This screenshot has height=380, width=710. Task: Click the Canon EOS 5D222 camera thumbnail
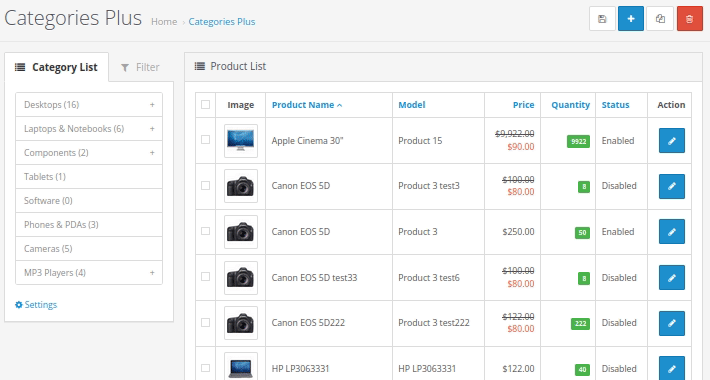(241, 323)
